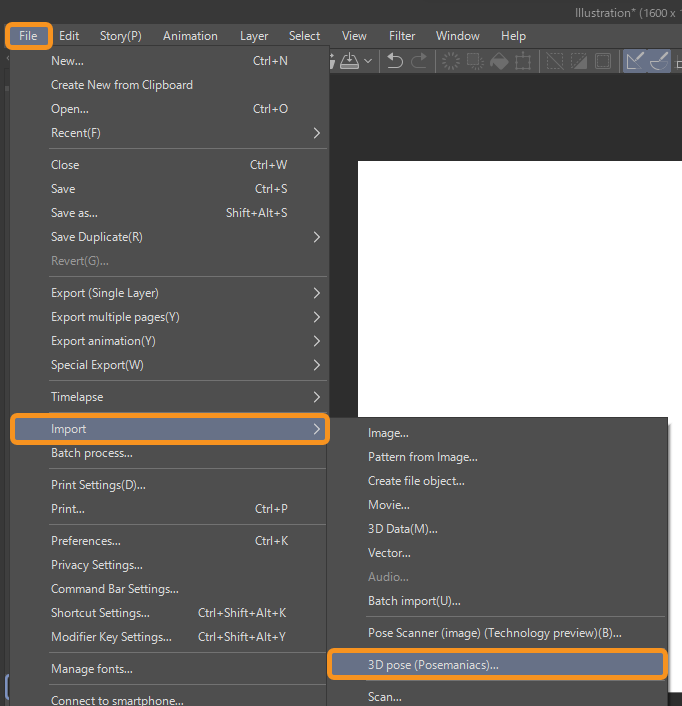Select Pattern from Image... in submenu
The height and width of the screenshot is (706, 682).
[x=498, y=457]
